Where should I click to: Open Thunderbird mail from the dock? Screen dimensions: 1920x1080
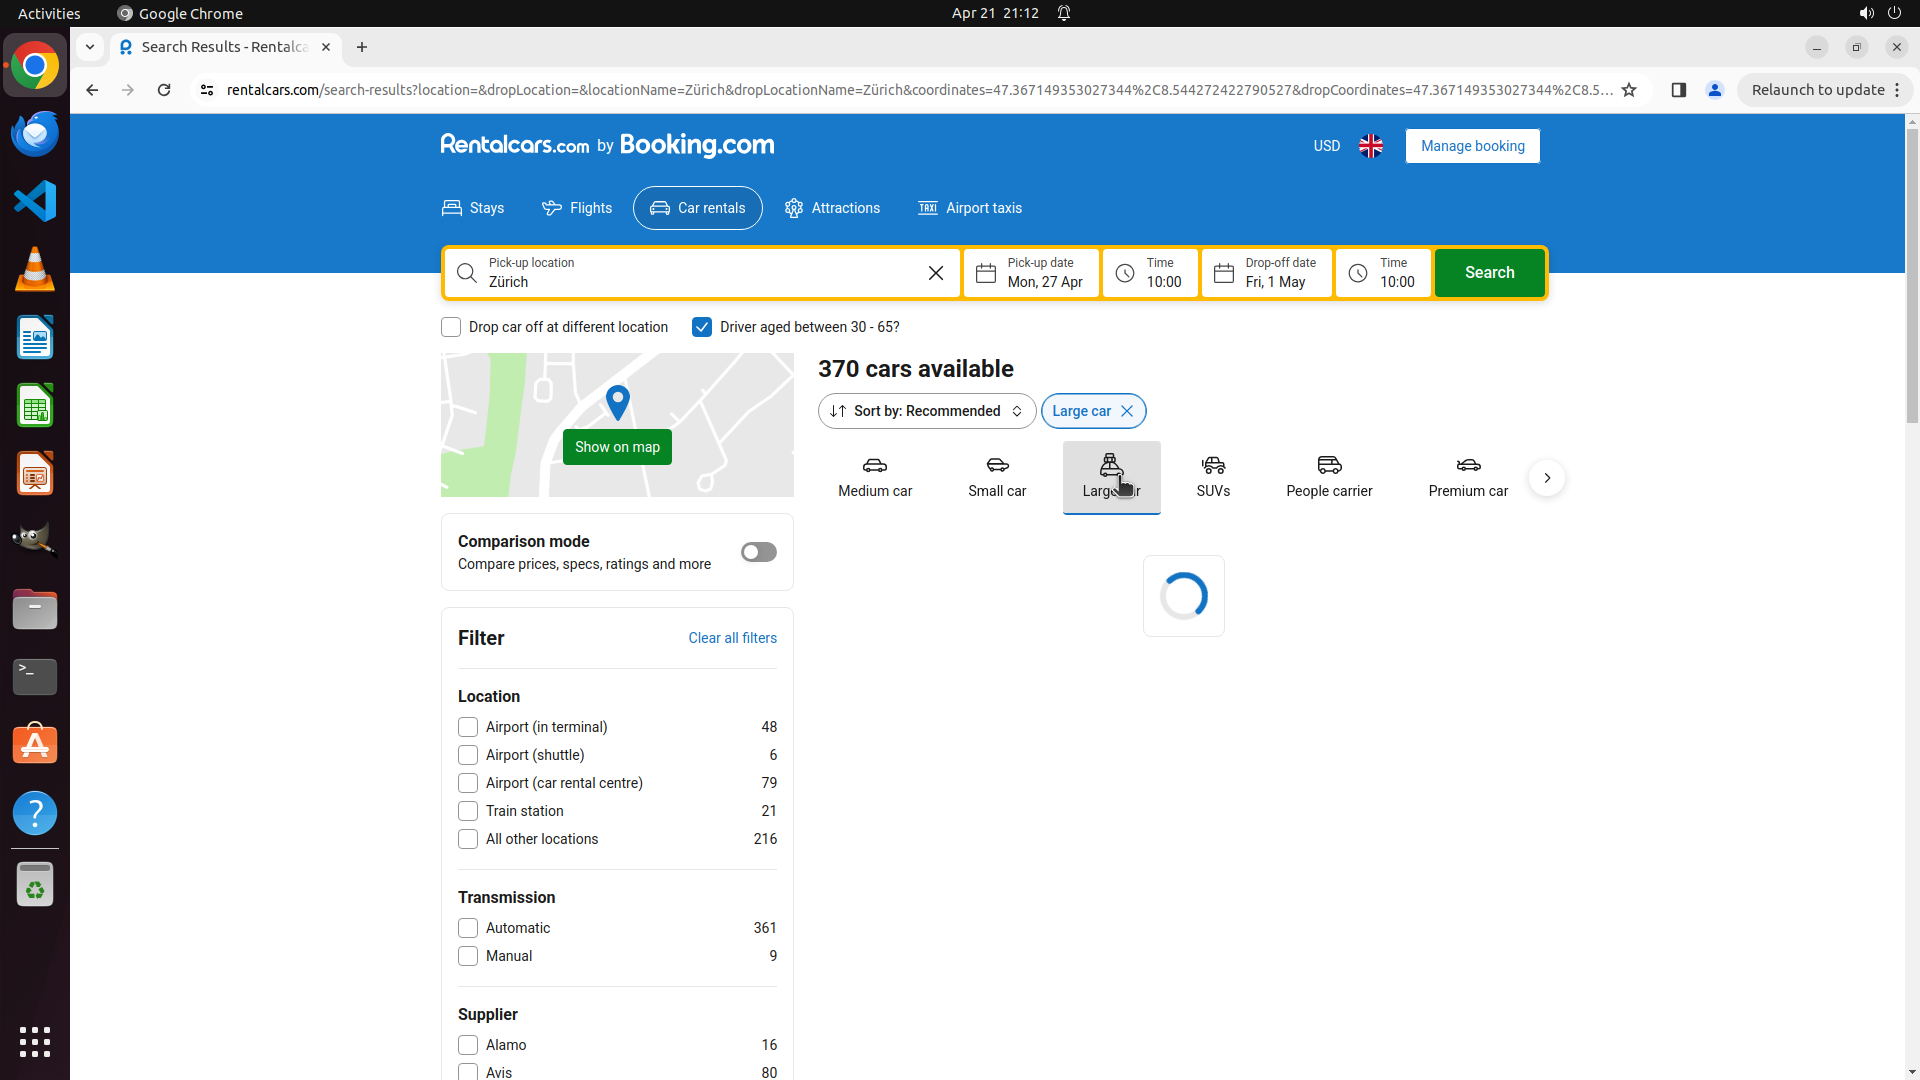pos(35,134)
